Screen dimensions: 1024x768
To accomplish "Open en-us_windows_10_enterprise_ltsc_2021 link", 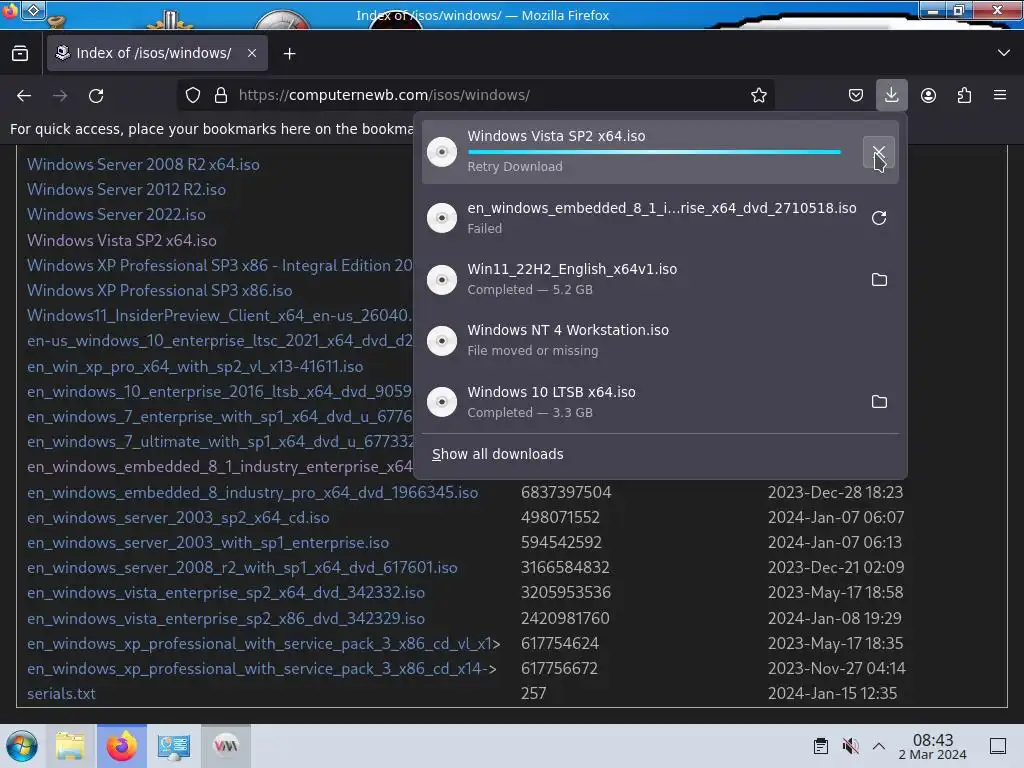I will [x=219, y=341].
